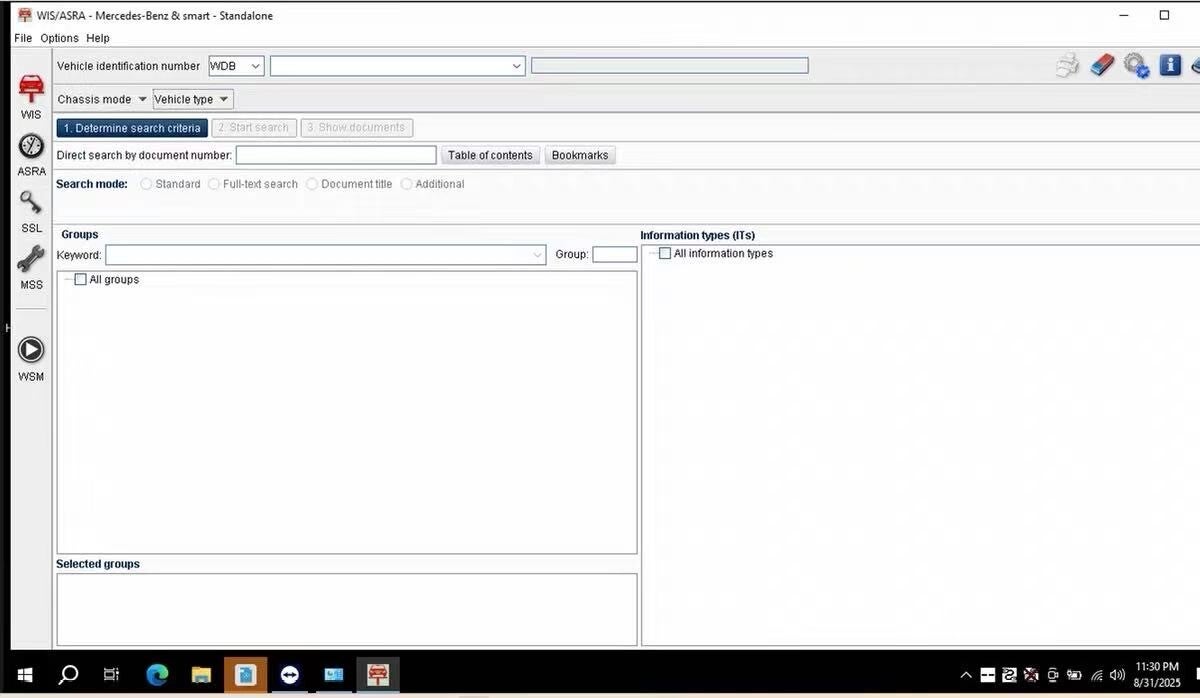1200x698 pixels.
Task: Click the WIS/ASRA title bar app icon
Action: (x=25, y=15)
